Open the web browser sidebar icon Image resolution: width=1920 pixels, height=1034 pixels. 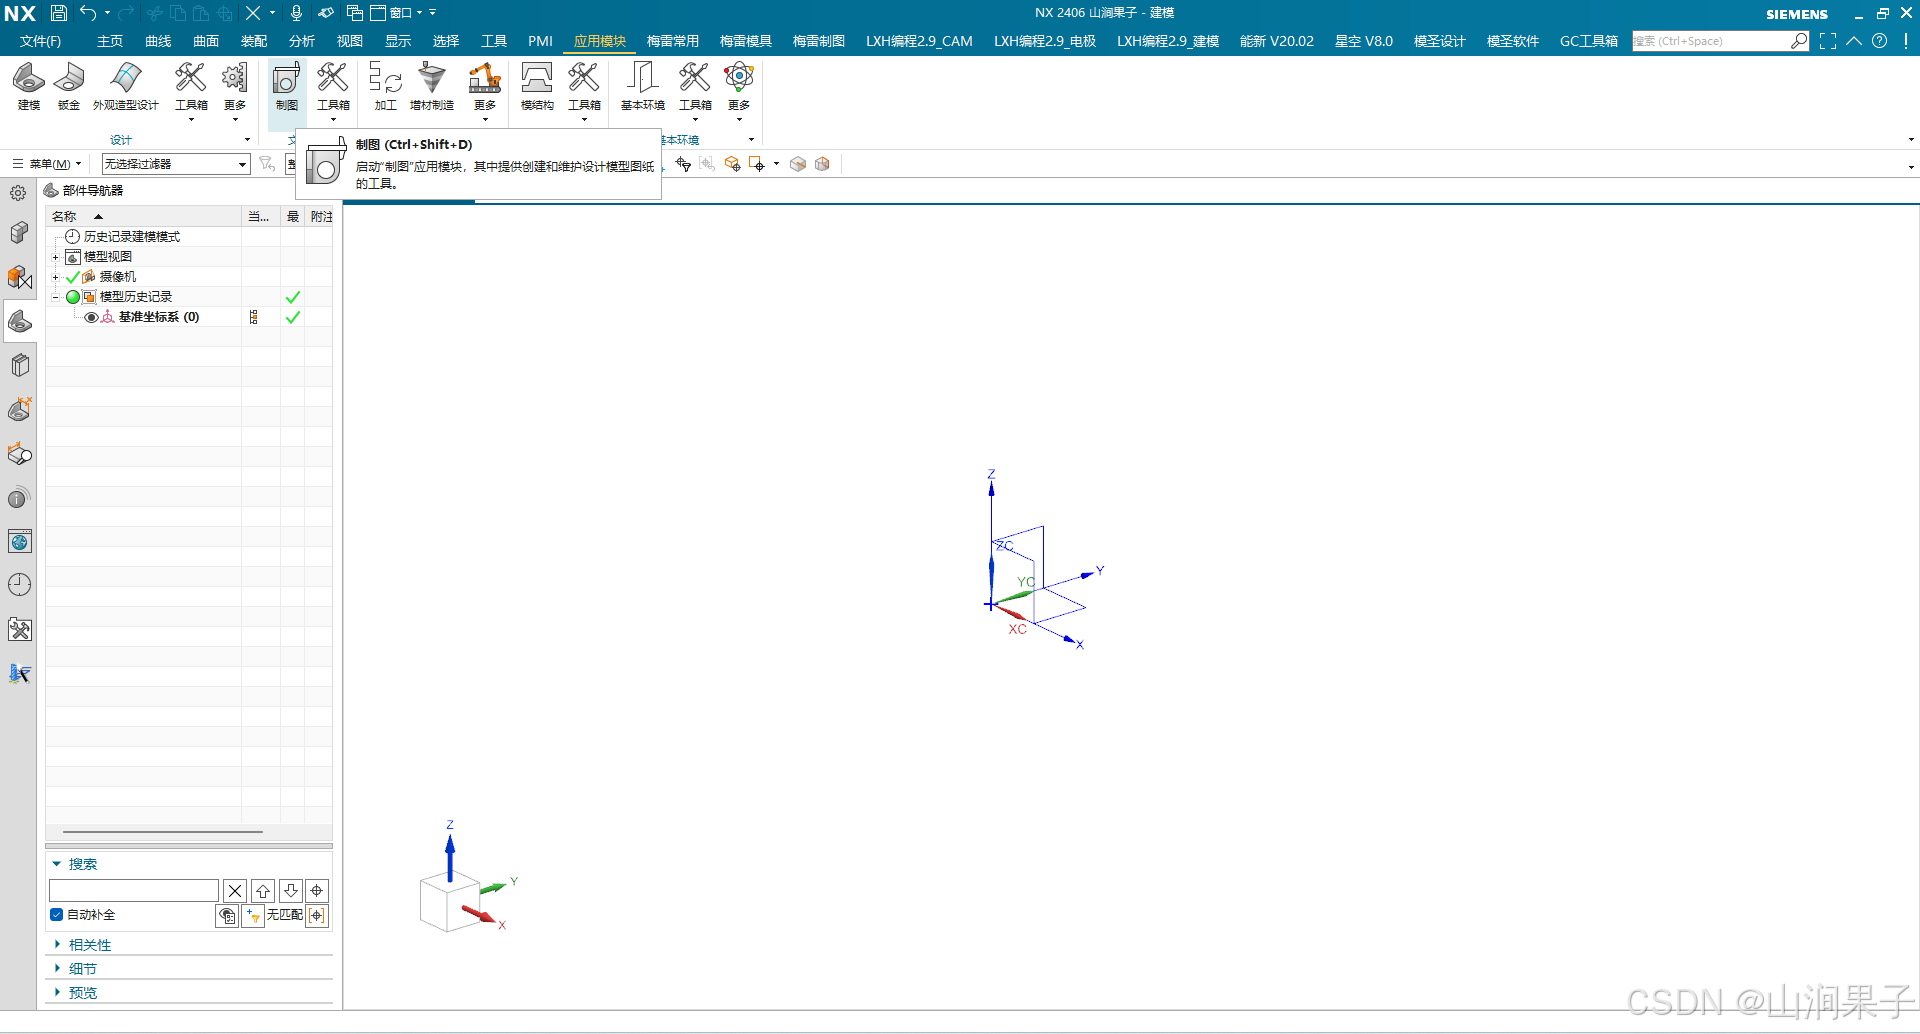[20, 541]
